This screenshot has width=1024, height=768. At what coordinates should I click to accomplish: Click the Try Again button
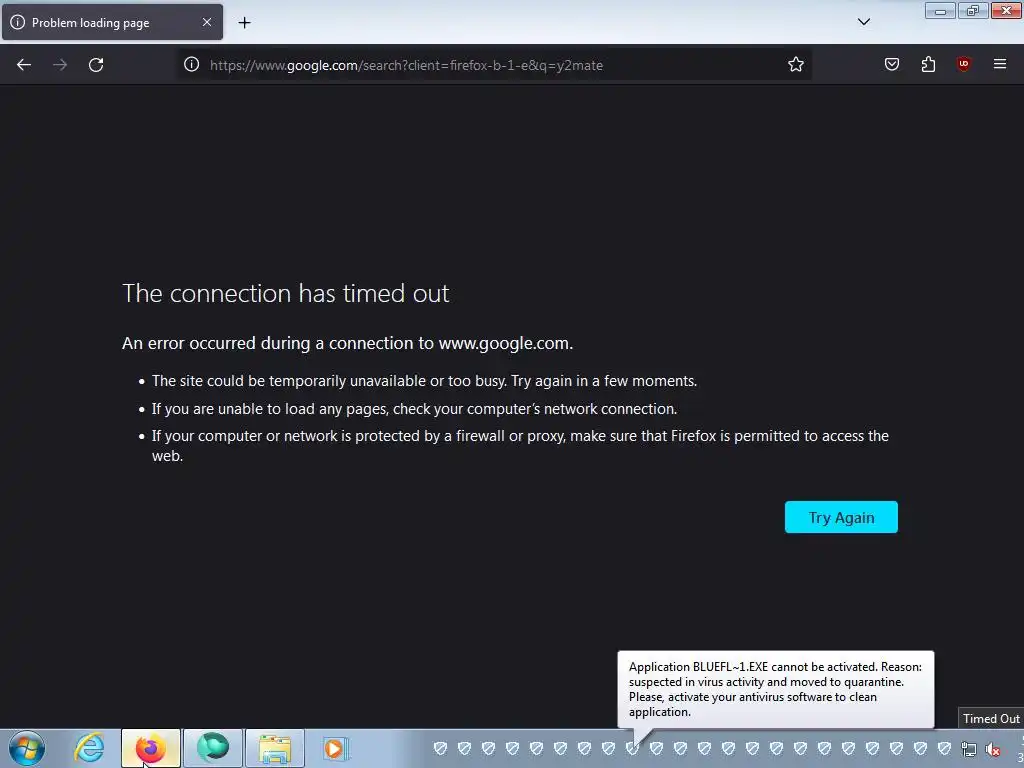[841, 517]
